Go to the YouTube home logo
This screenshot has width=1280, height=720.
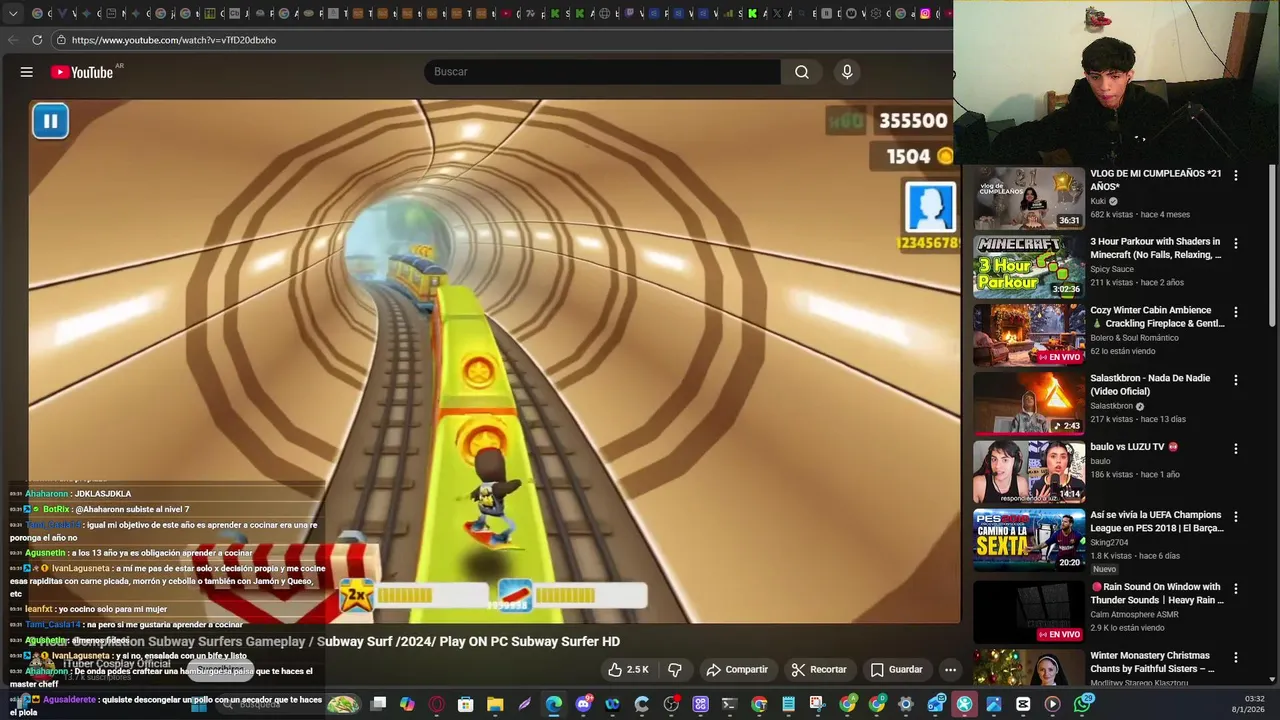pos(82,72)
